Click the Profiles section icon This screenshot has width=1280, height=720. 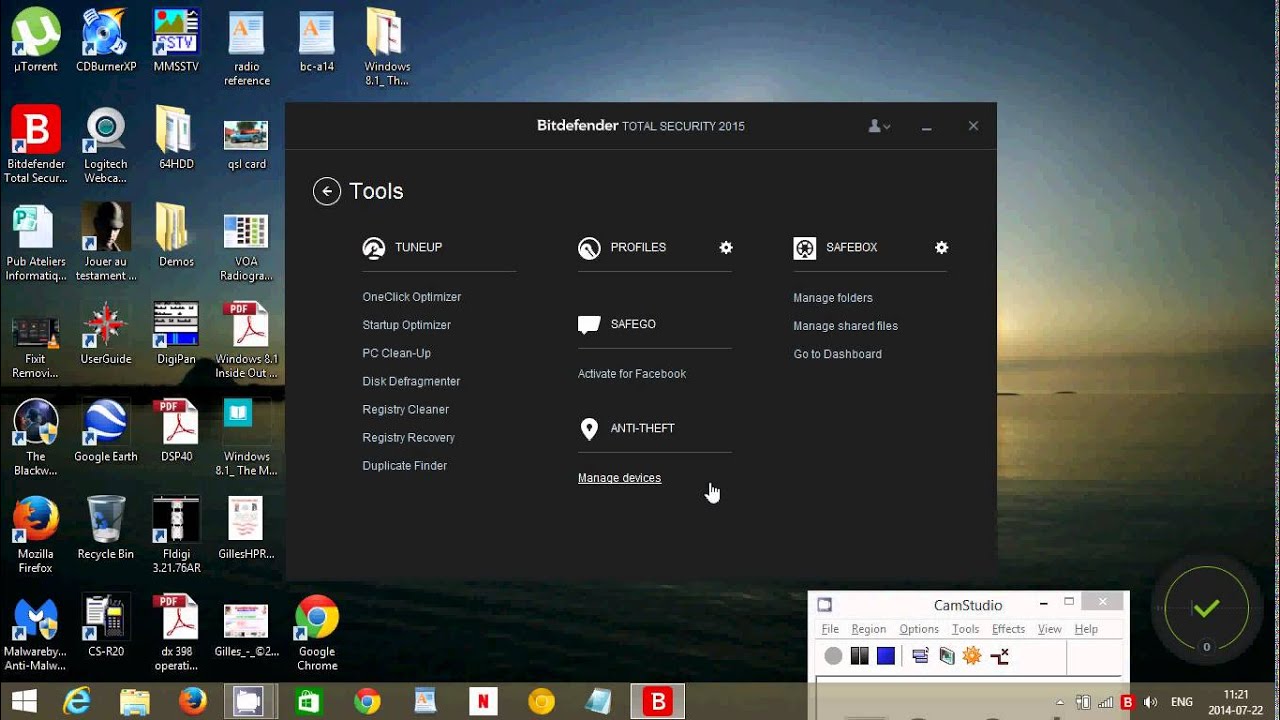coord(589,248)
